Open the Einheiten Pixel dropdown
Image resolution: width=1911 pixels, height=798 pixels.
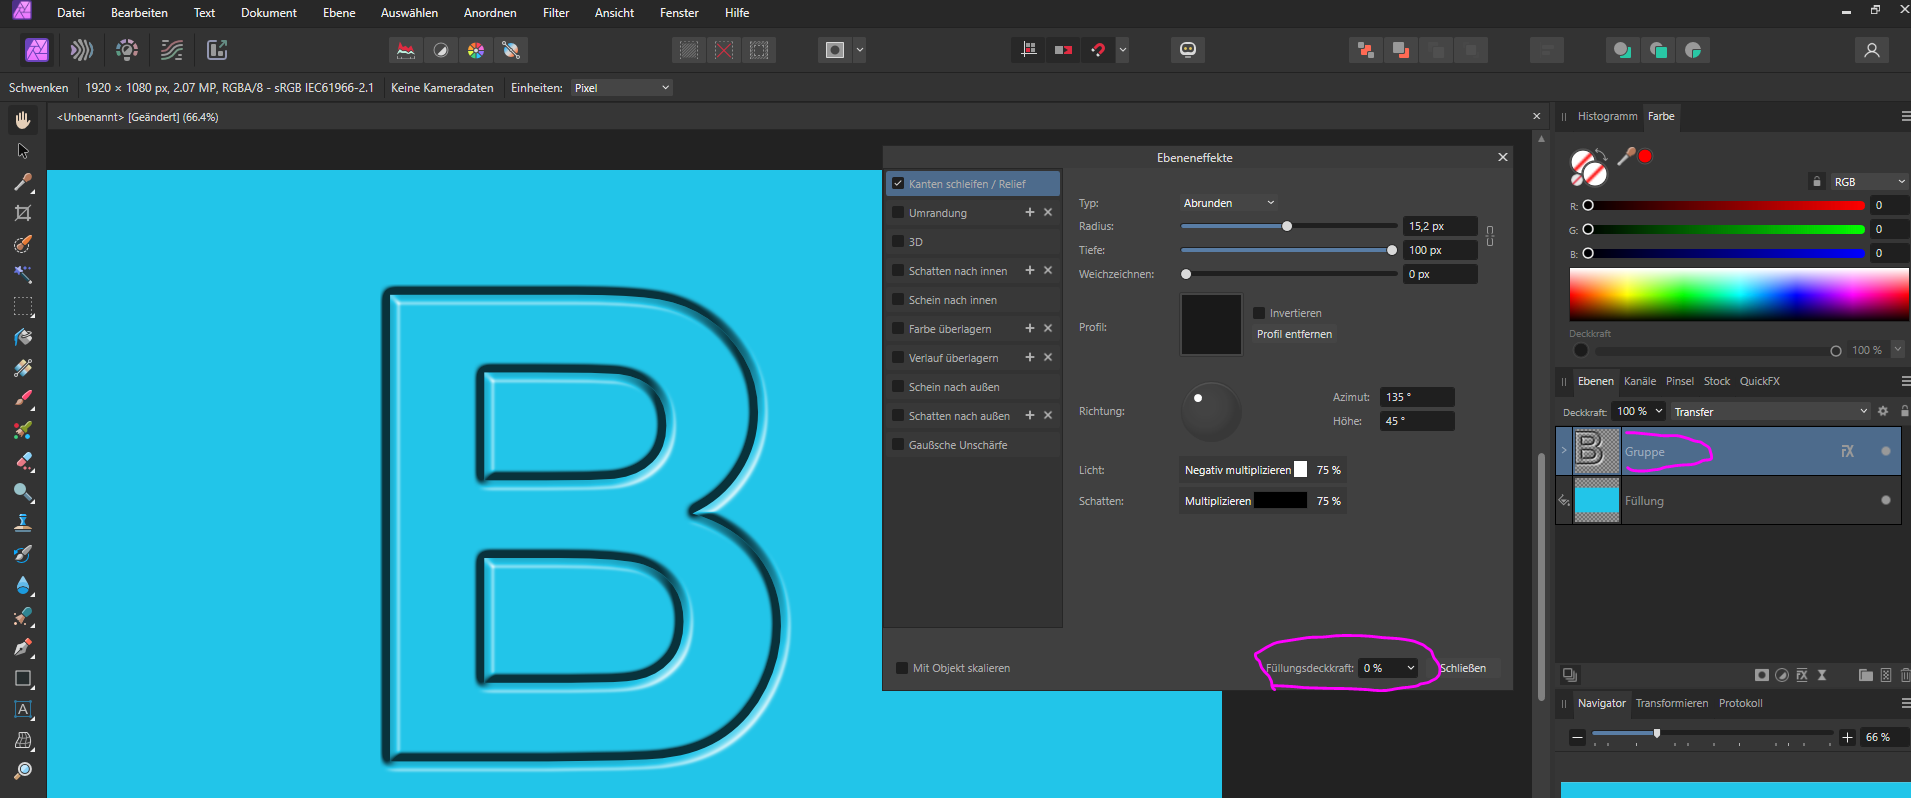[621, 88]
